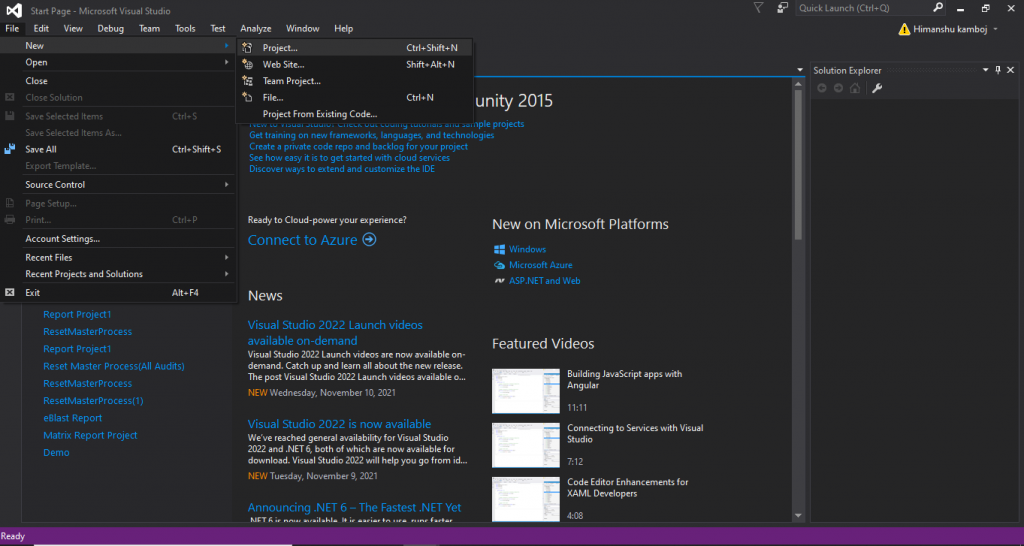Select Project From Existing Code
The height and width of the screenshot is (546, 1024).
click(319, 114)
